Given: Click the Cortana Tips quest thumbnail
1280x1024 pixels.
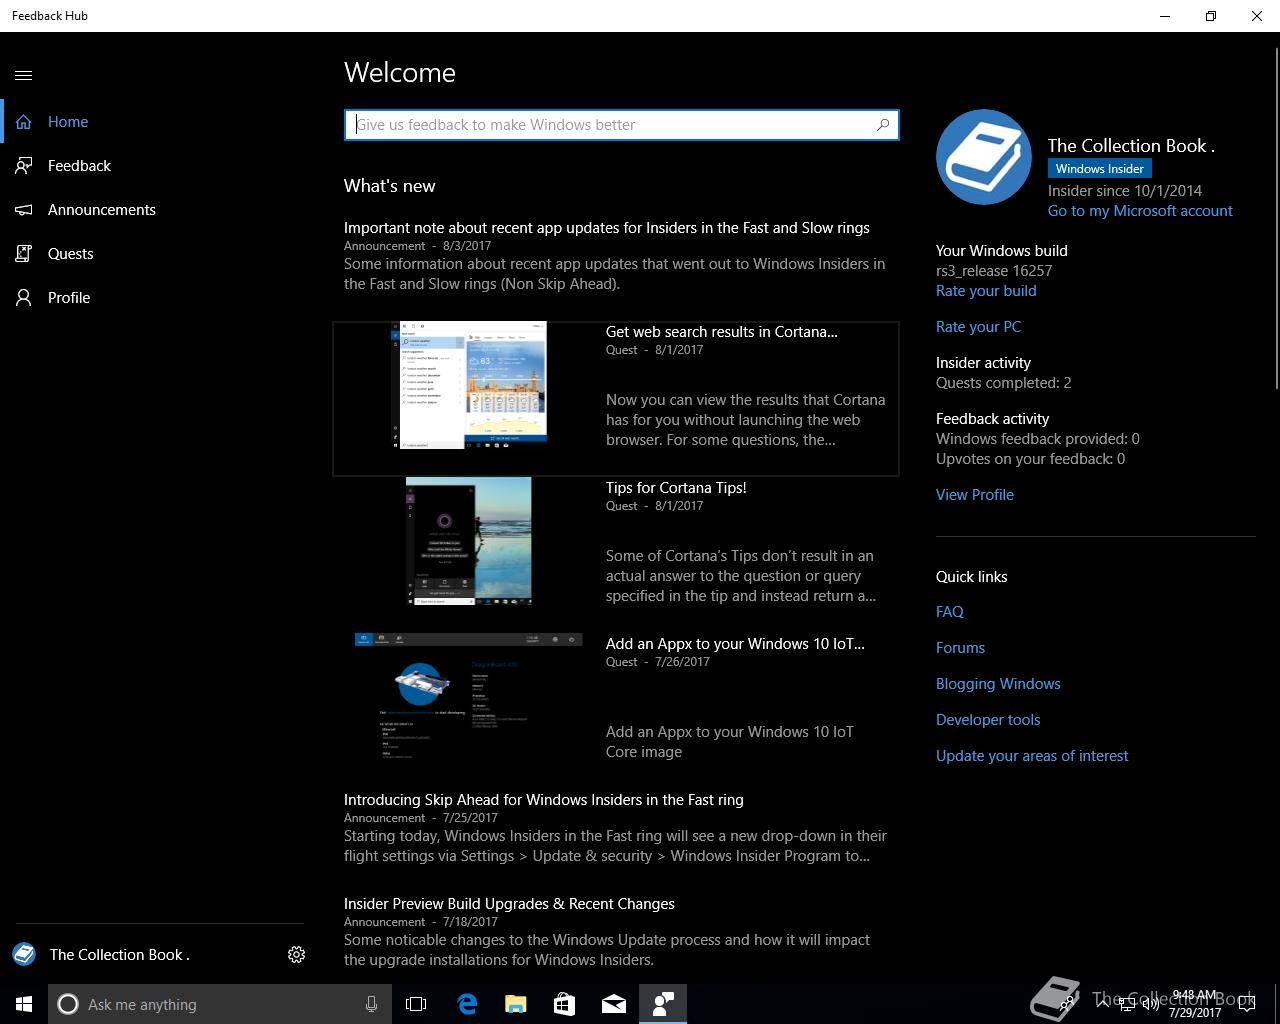Looking at the screenshot, I should pyautogui.click(x=469, y=541).
